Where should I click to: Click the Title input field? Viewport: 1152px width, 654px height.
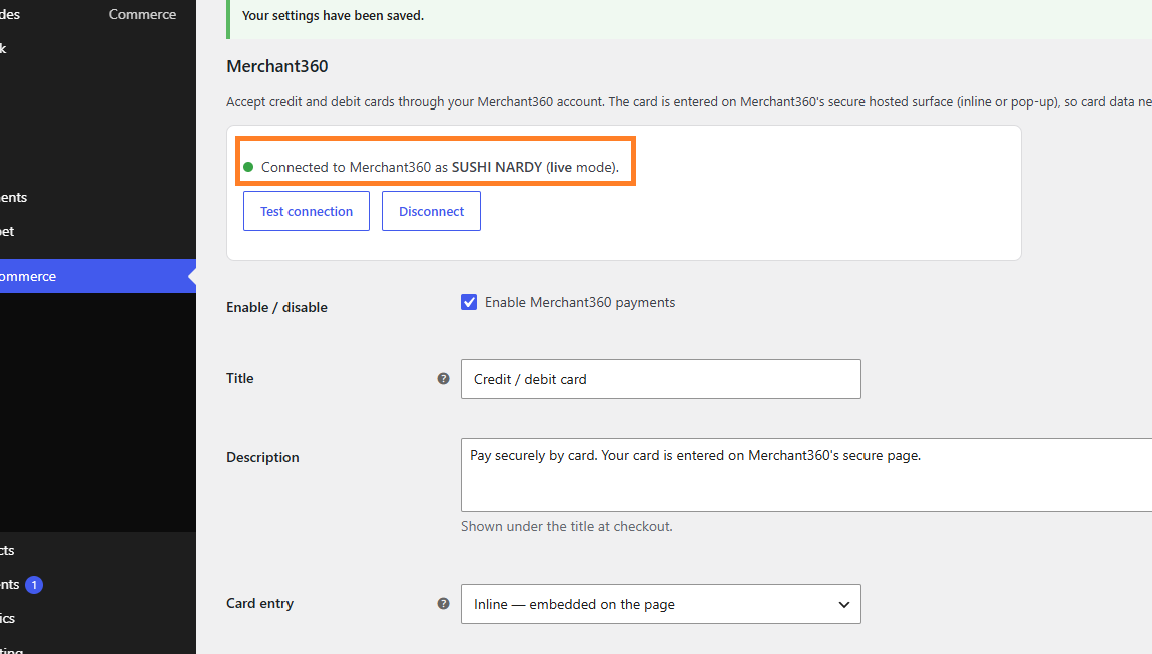(660, 379)
